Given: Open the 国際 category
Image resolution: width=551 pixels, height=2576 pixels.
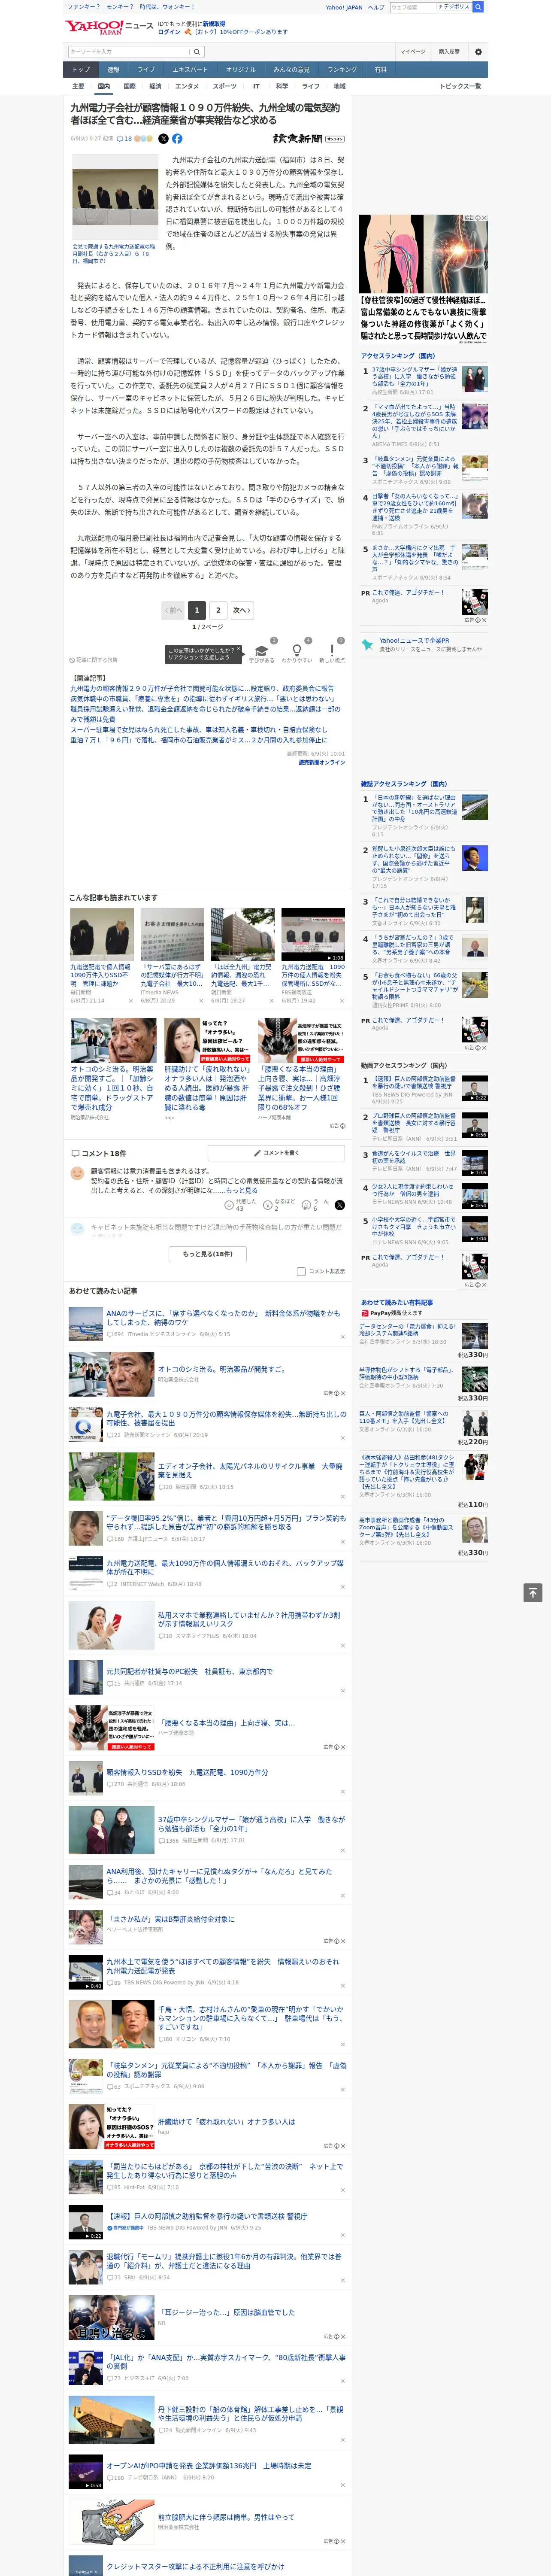Looking at the screenshot, I should click(129, 86).
